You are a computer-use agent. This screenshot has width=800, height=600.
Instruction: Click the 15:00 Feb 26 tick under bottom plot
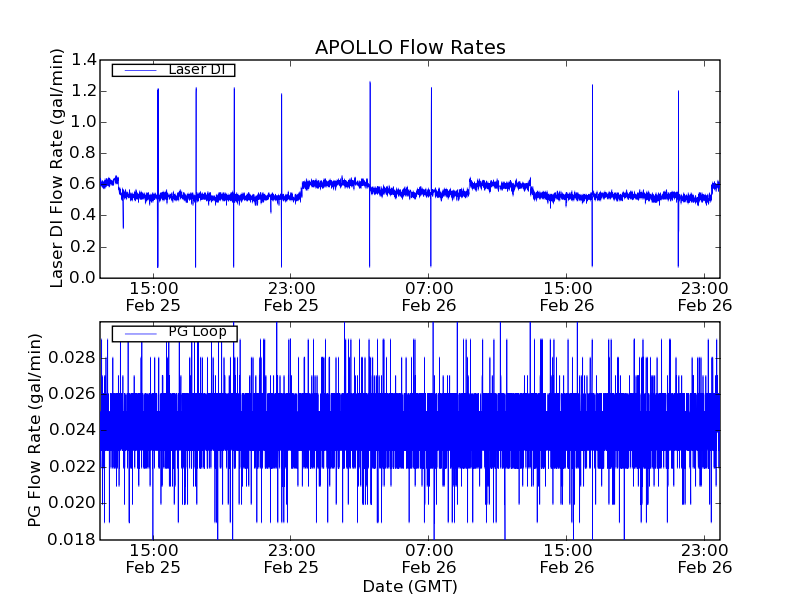(x=567, y=558)
